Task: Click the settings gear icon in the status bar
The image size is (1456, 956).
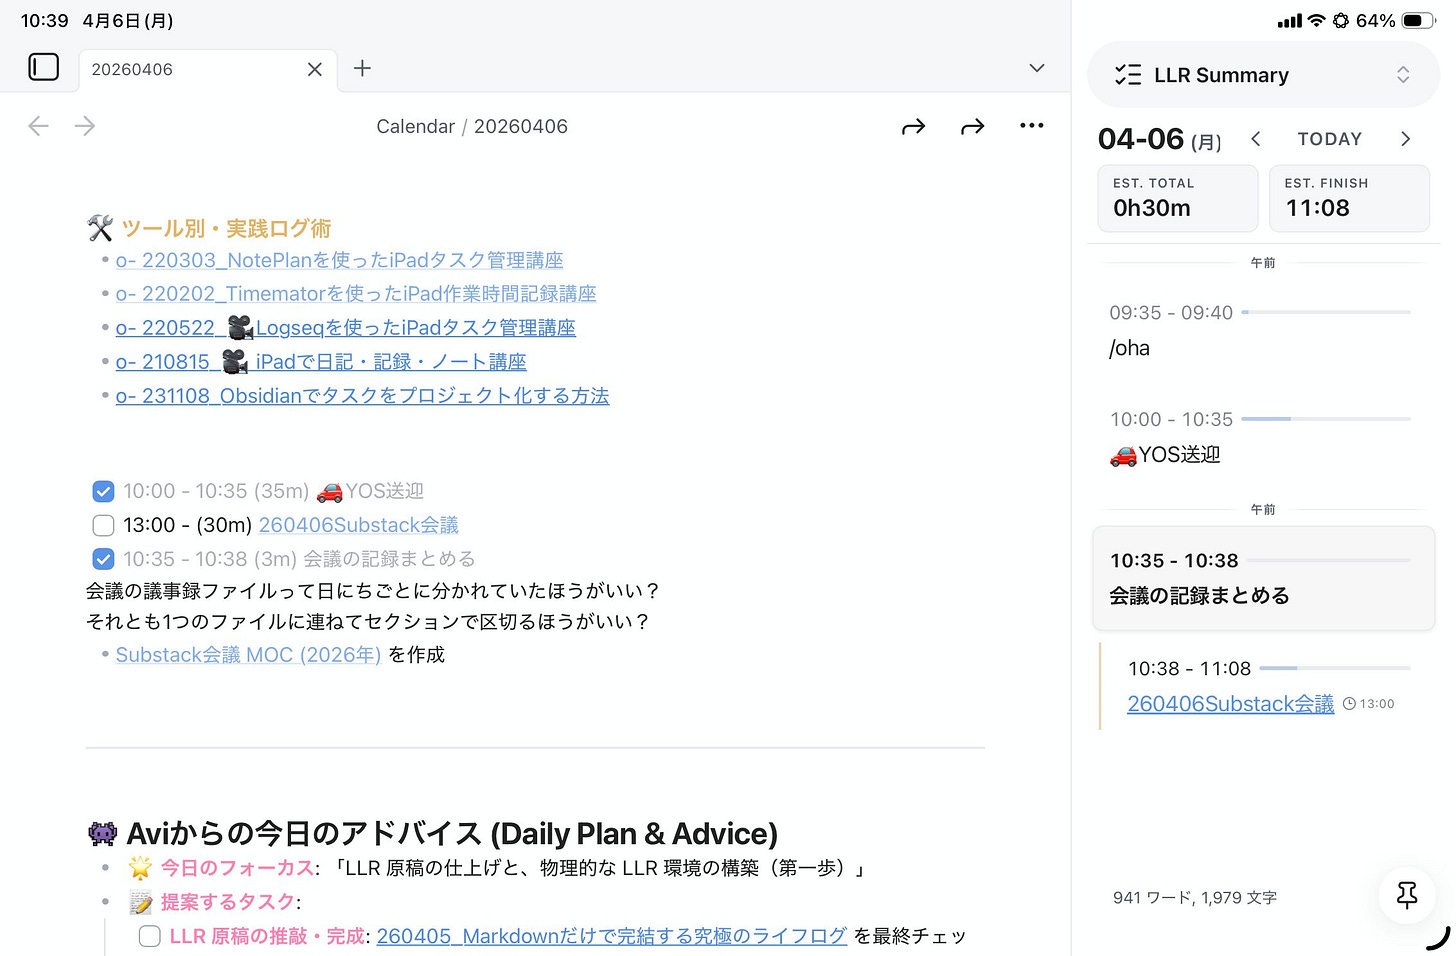Action: tap(1340, 19)
